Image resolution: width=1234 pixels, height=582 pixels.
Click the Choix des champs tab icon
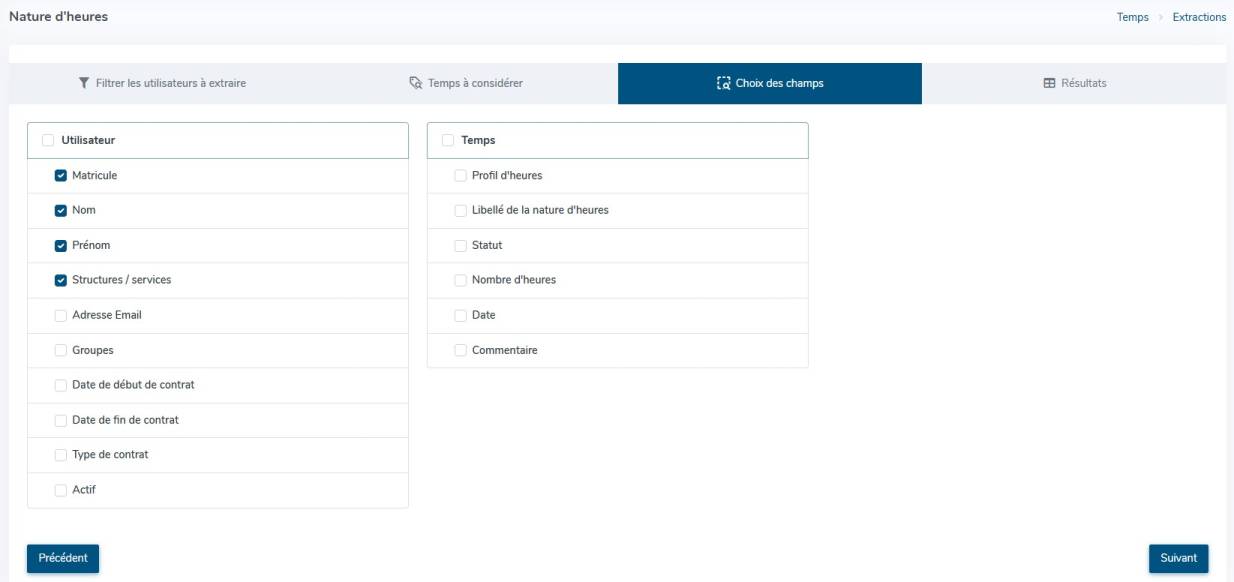pos(724,83)
